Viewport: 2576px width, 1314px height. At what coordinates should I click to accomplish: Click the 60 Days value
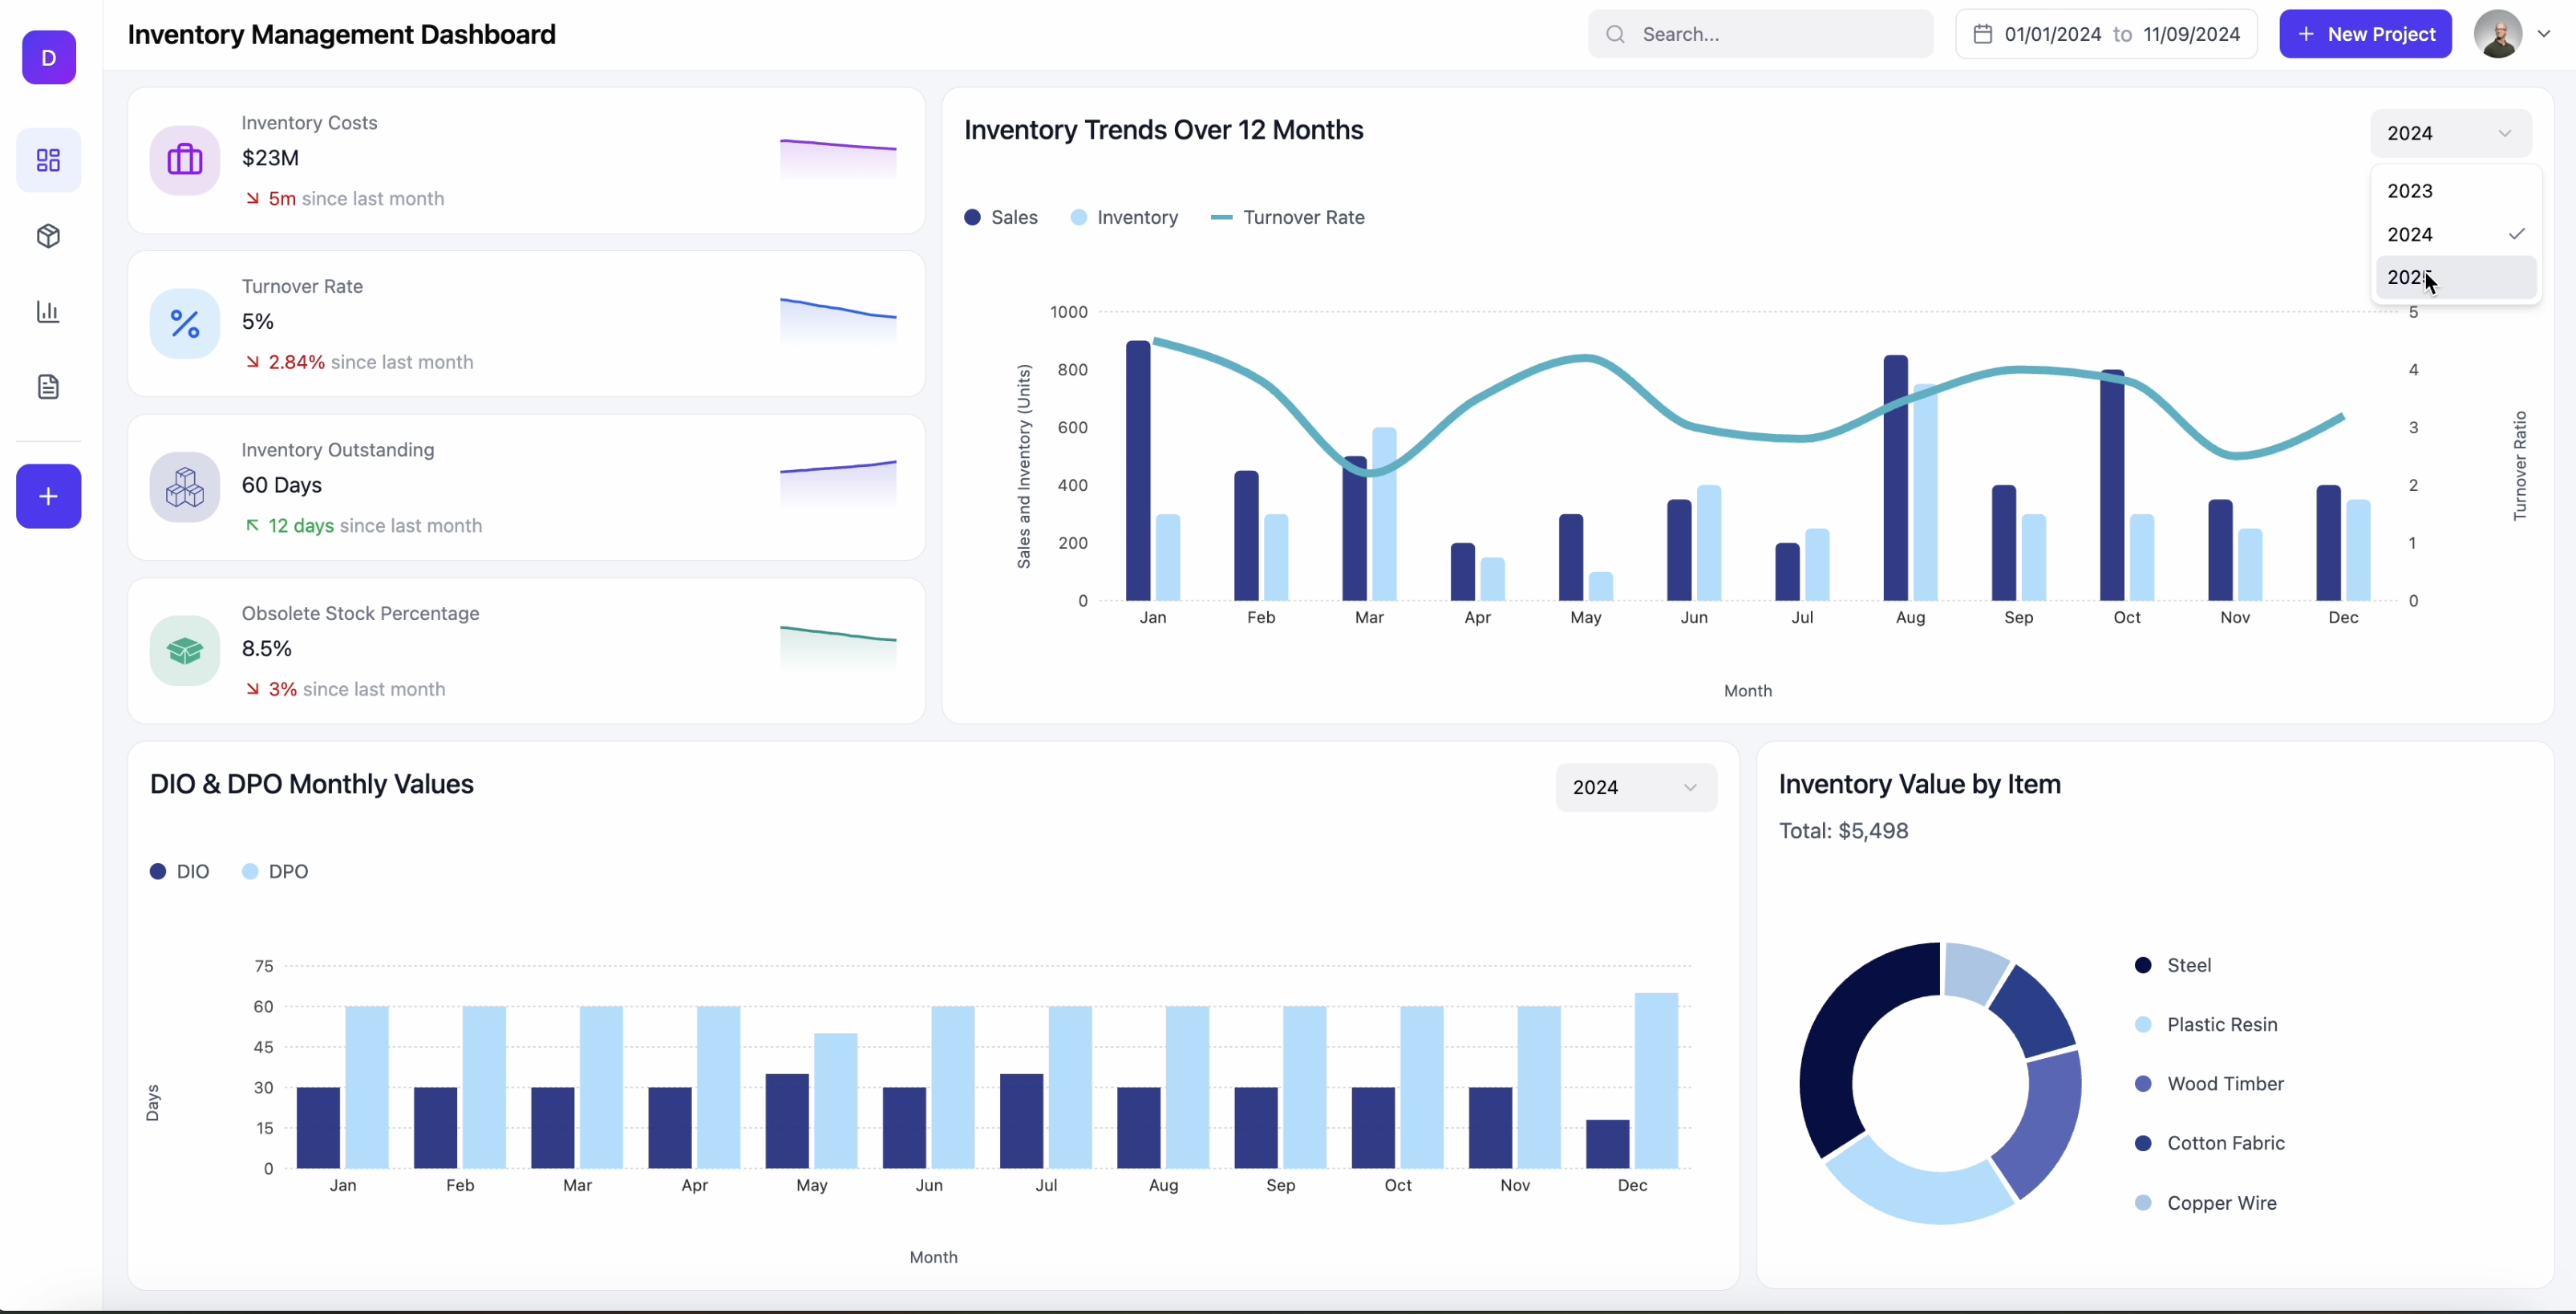[282, 485]
